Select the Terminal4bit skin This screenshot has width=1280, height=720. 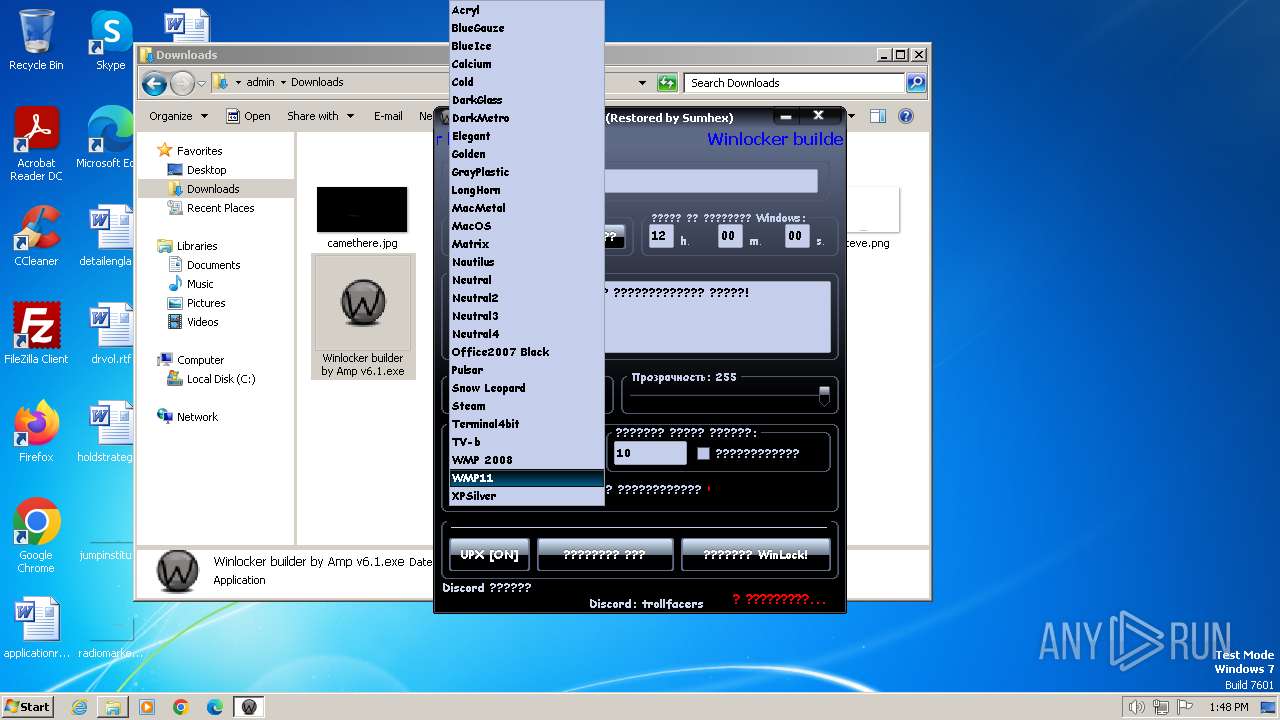click(x=527, y=424)
